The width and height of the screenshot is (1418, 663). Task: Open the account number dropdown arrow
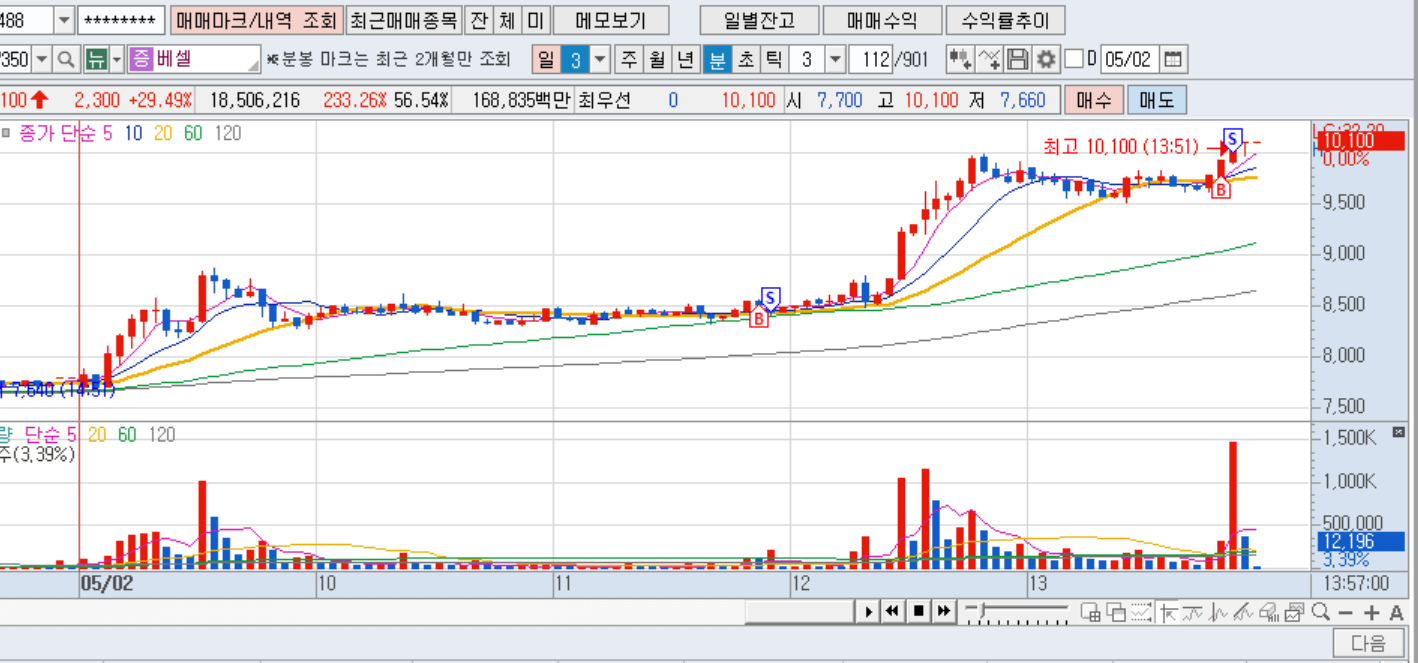click(63, 20)
